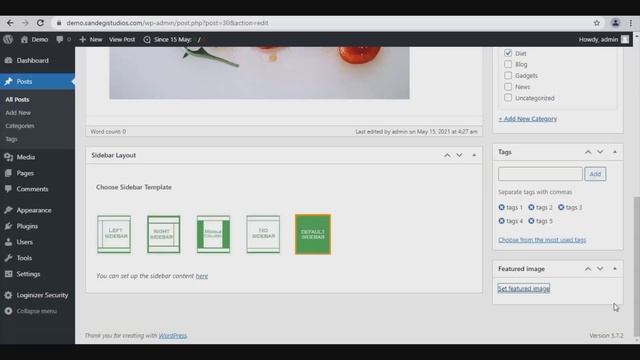Click the browser back arrow

point(10,23)
